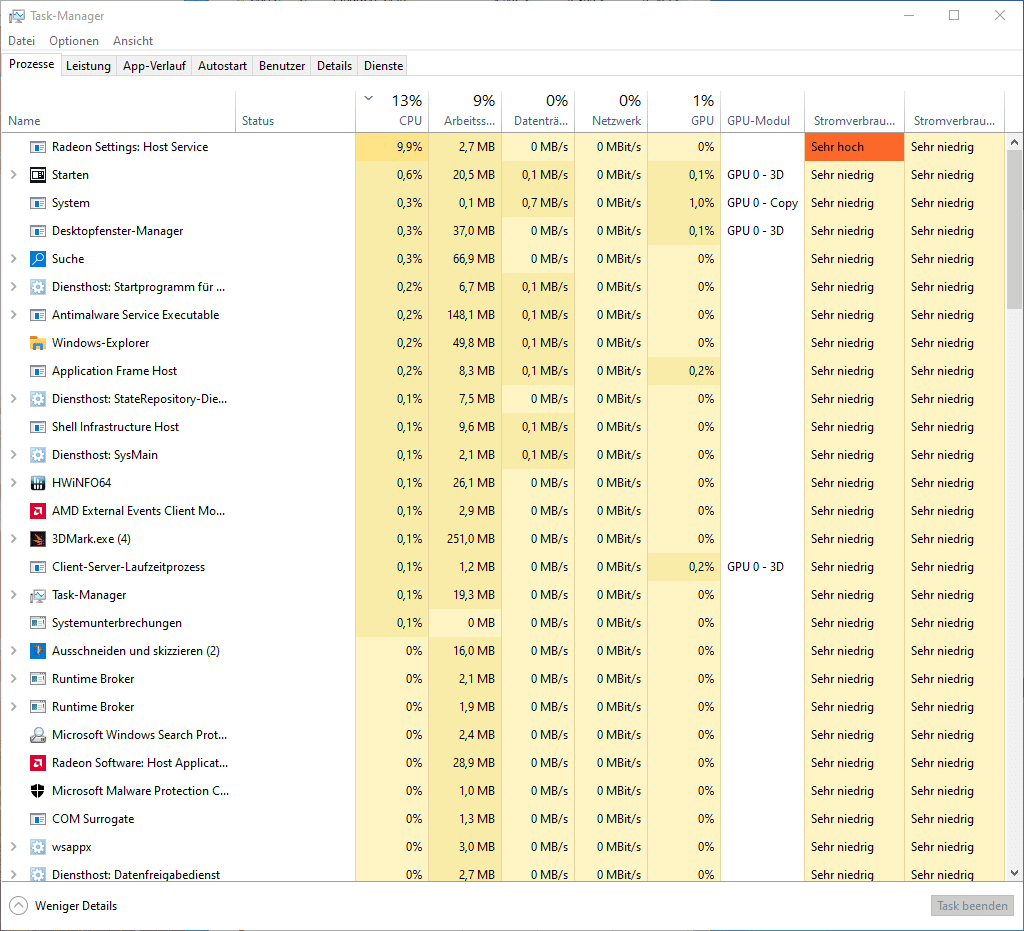
Task: Click the HWiNFO64 icon
Action: coord(38,483)
